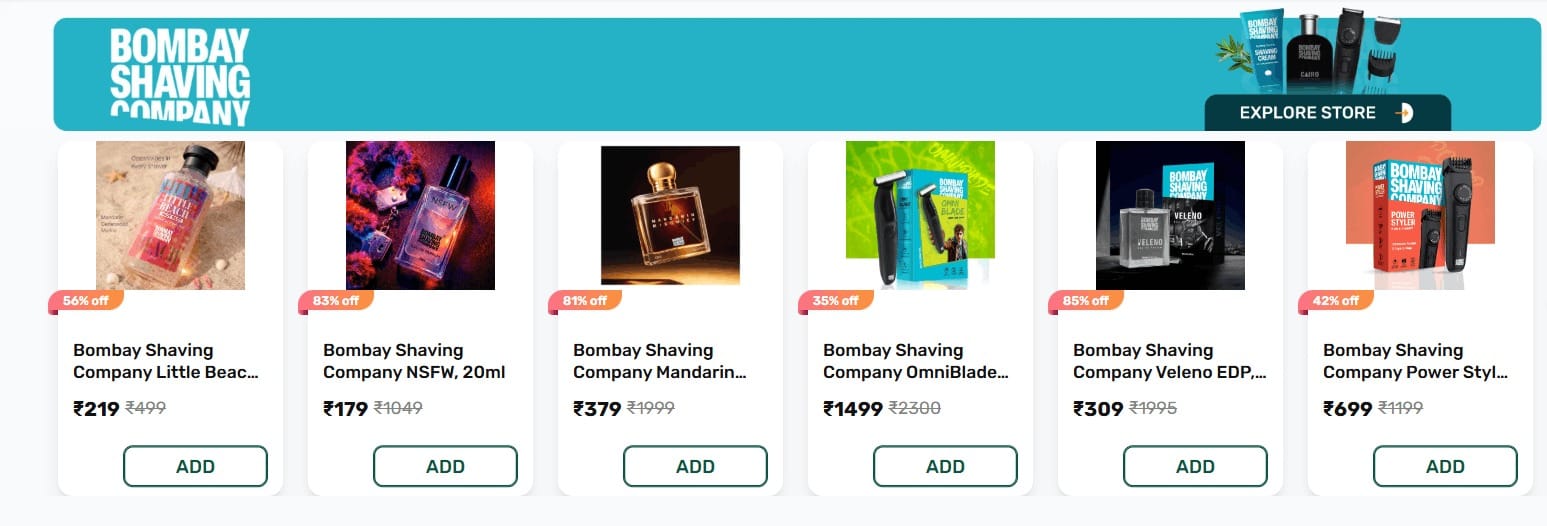Open the NSFW 20ml perfume product image
Image resolution: width=1547 pixels, height=526 pixels.
(x=420, y=215)
